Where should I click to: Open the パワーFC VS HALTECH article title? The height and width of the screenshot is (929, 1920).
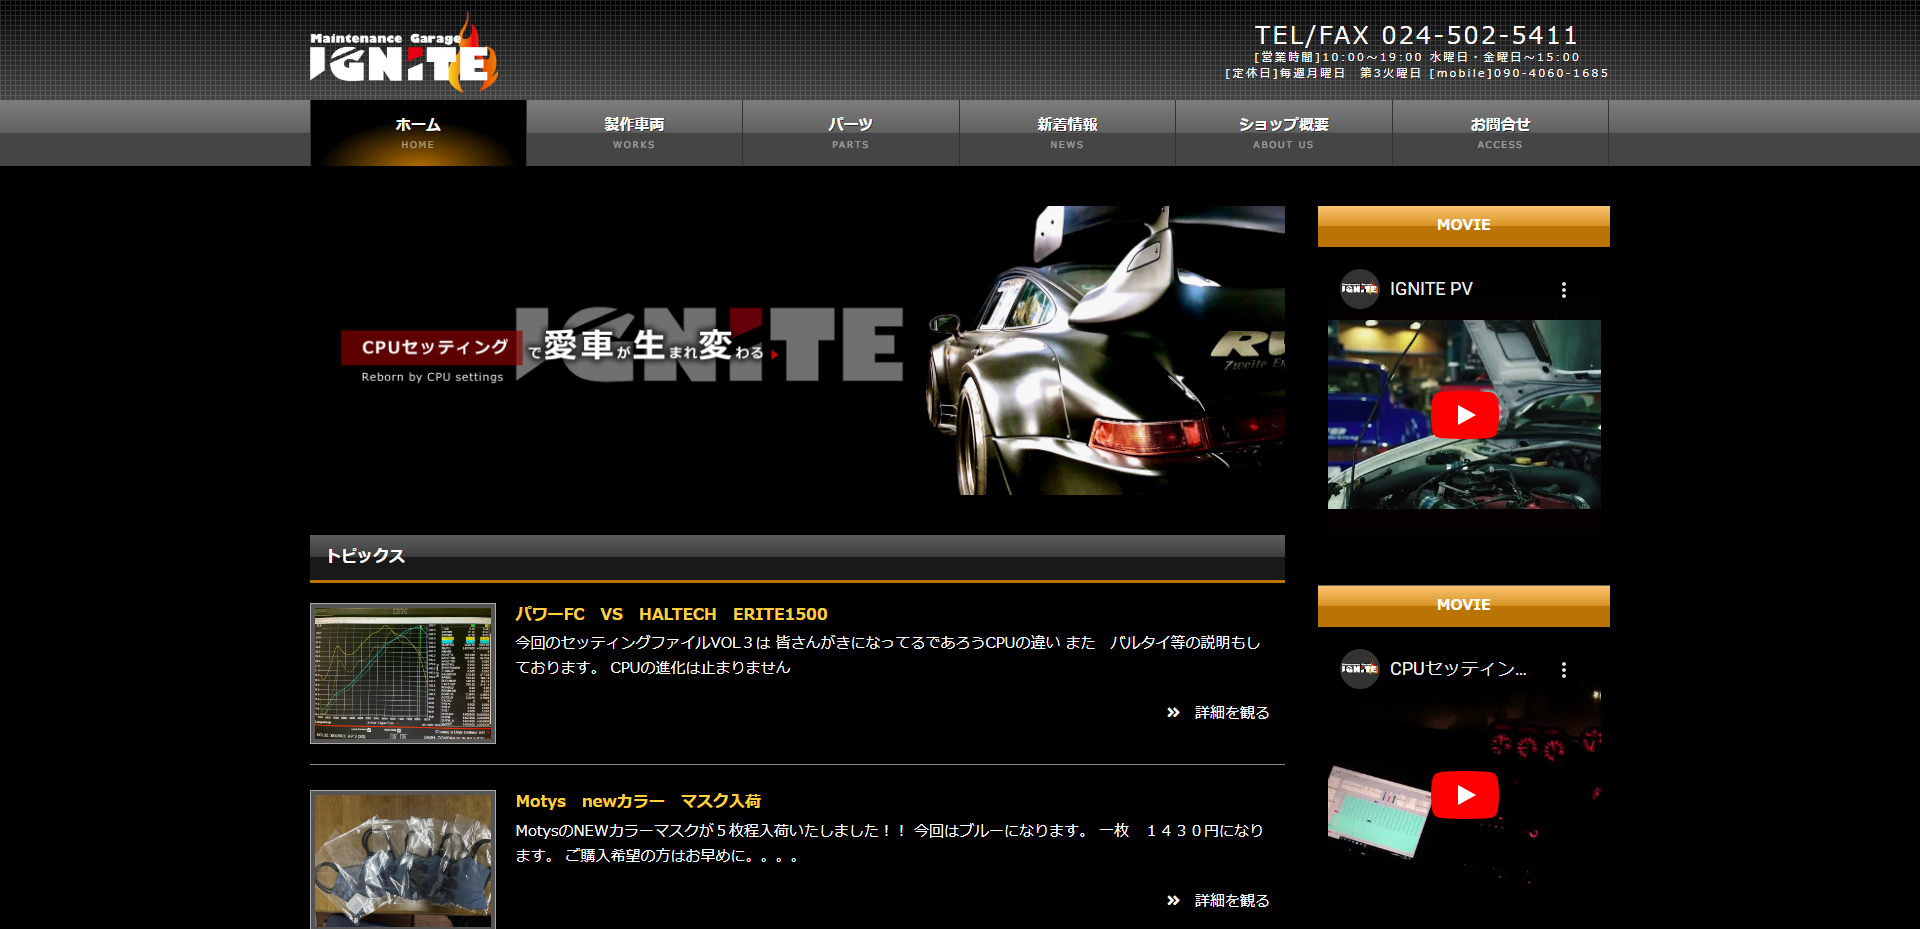671,614
